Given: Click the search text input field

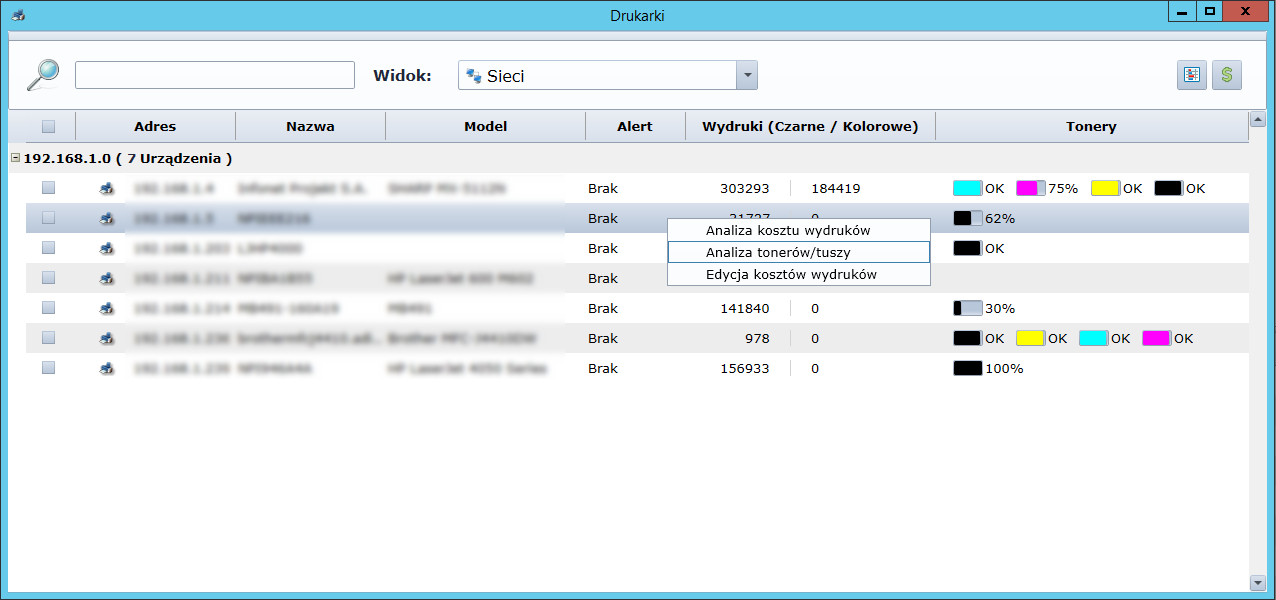Looking at the screenshot, I should 214,75.
